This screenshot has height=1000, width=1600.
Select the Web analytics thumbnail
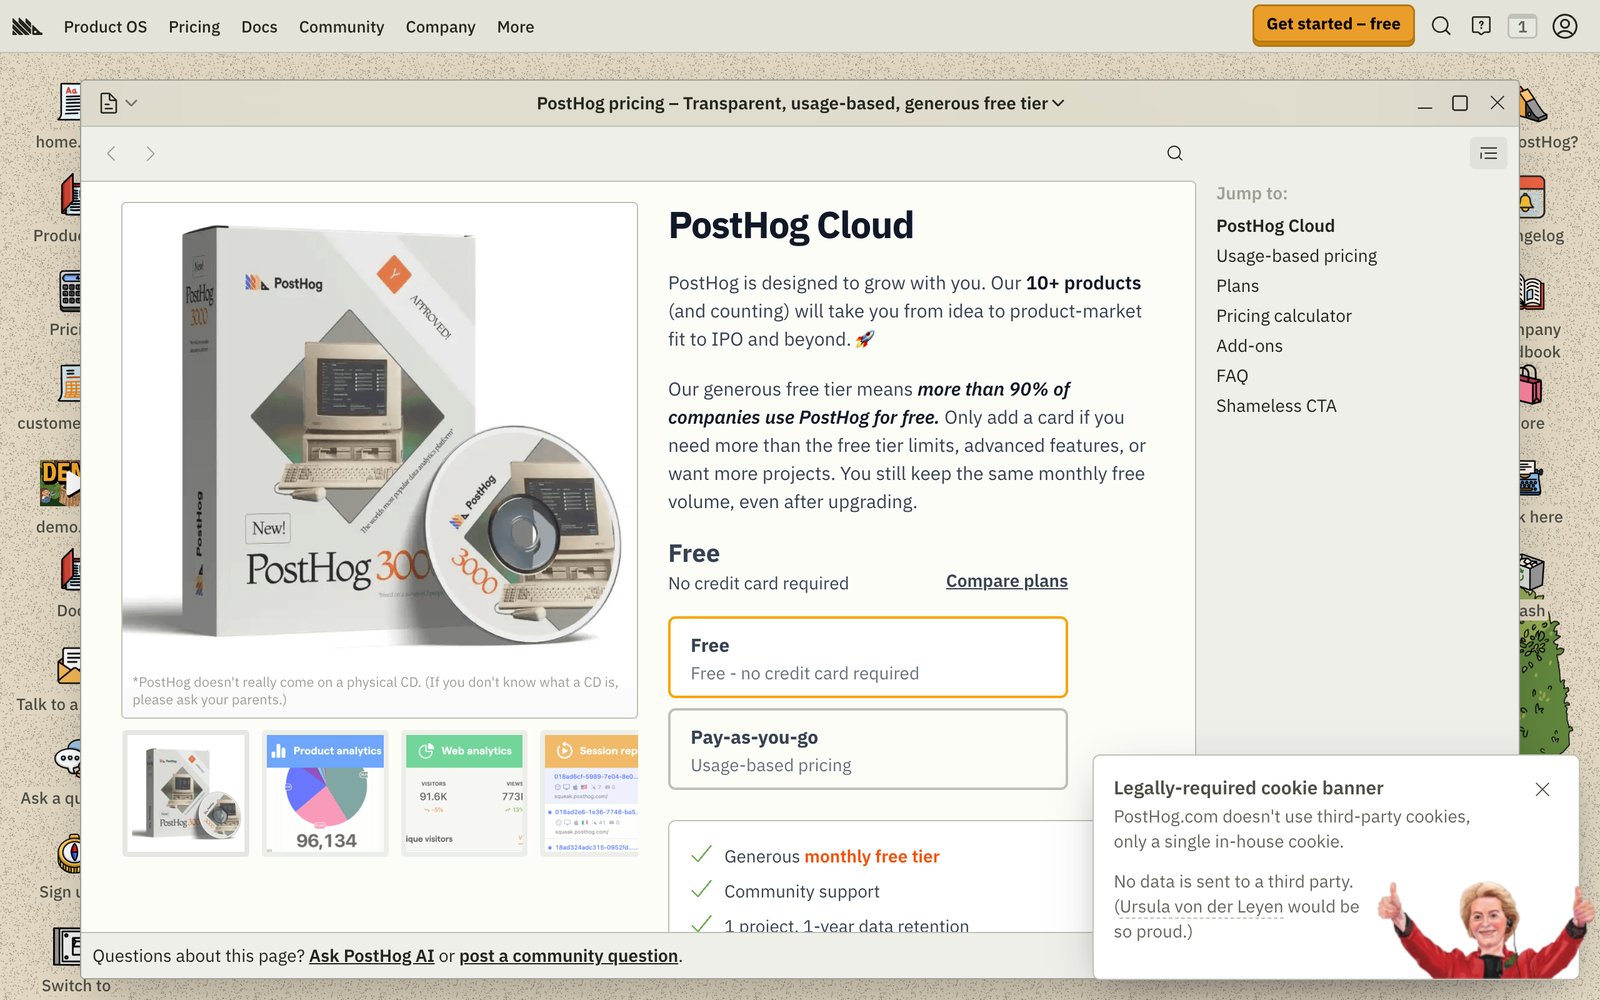pos(464,793)
